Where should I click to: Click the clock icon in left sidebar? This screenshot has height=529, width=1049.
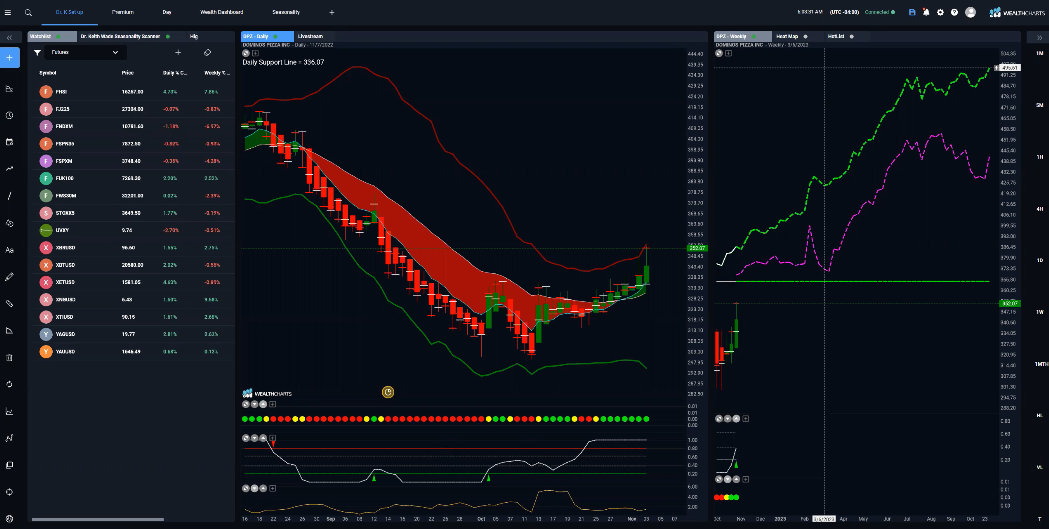[9, 115]
